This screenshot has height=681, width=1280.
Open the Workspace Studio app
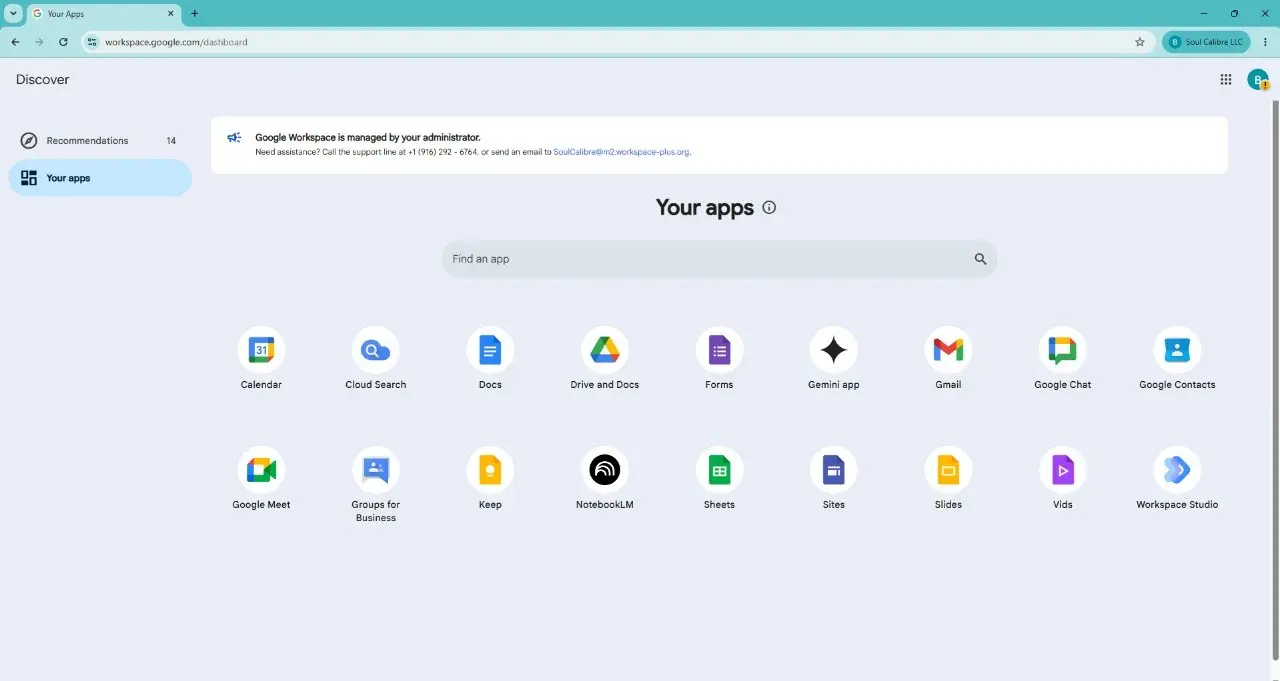[1177, 479]
